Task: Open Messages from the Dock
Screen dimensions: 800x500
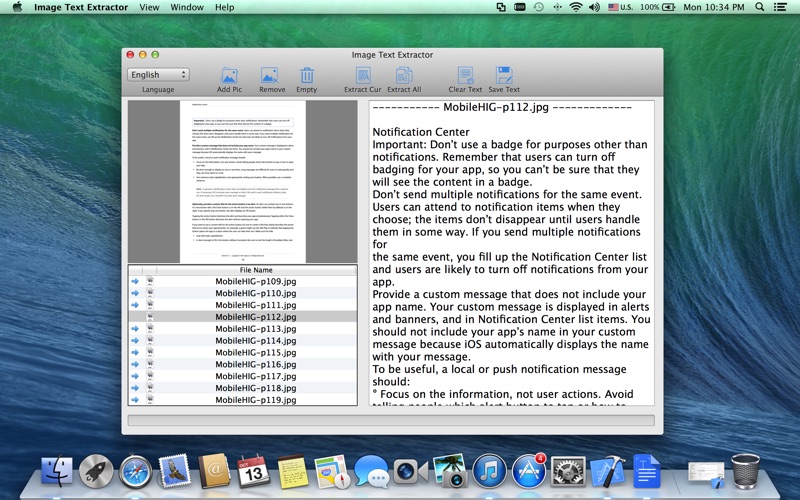Action: click(x=371, y=471)
